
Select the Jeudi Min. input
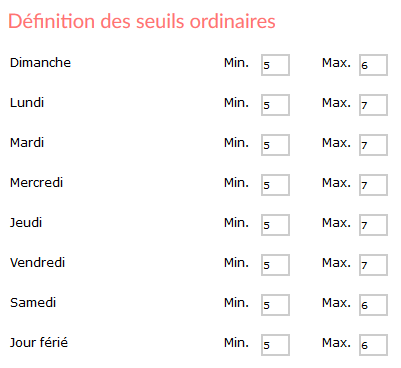[x=275, y=225]
